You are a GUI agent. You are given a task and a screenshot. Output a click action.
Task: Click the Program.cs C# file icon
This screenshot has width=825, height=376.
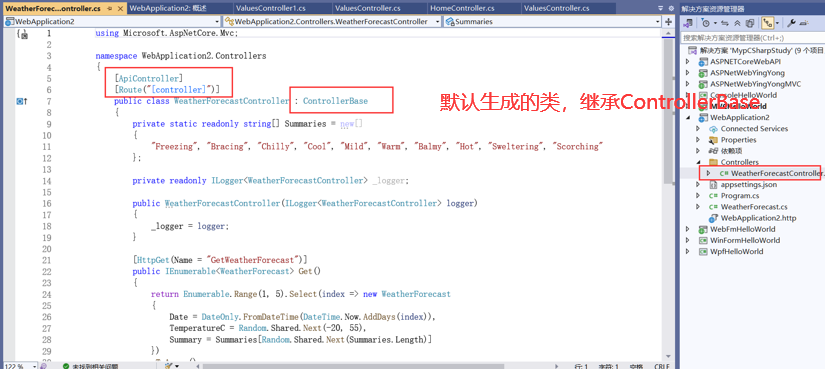(713, 196)
